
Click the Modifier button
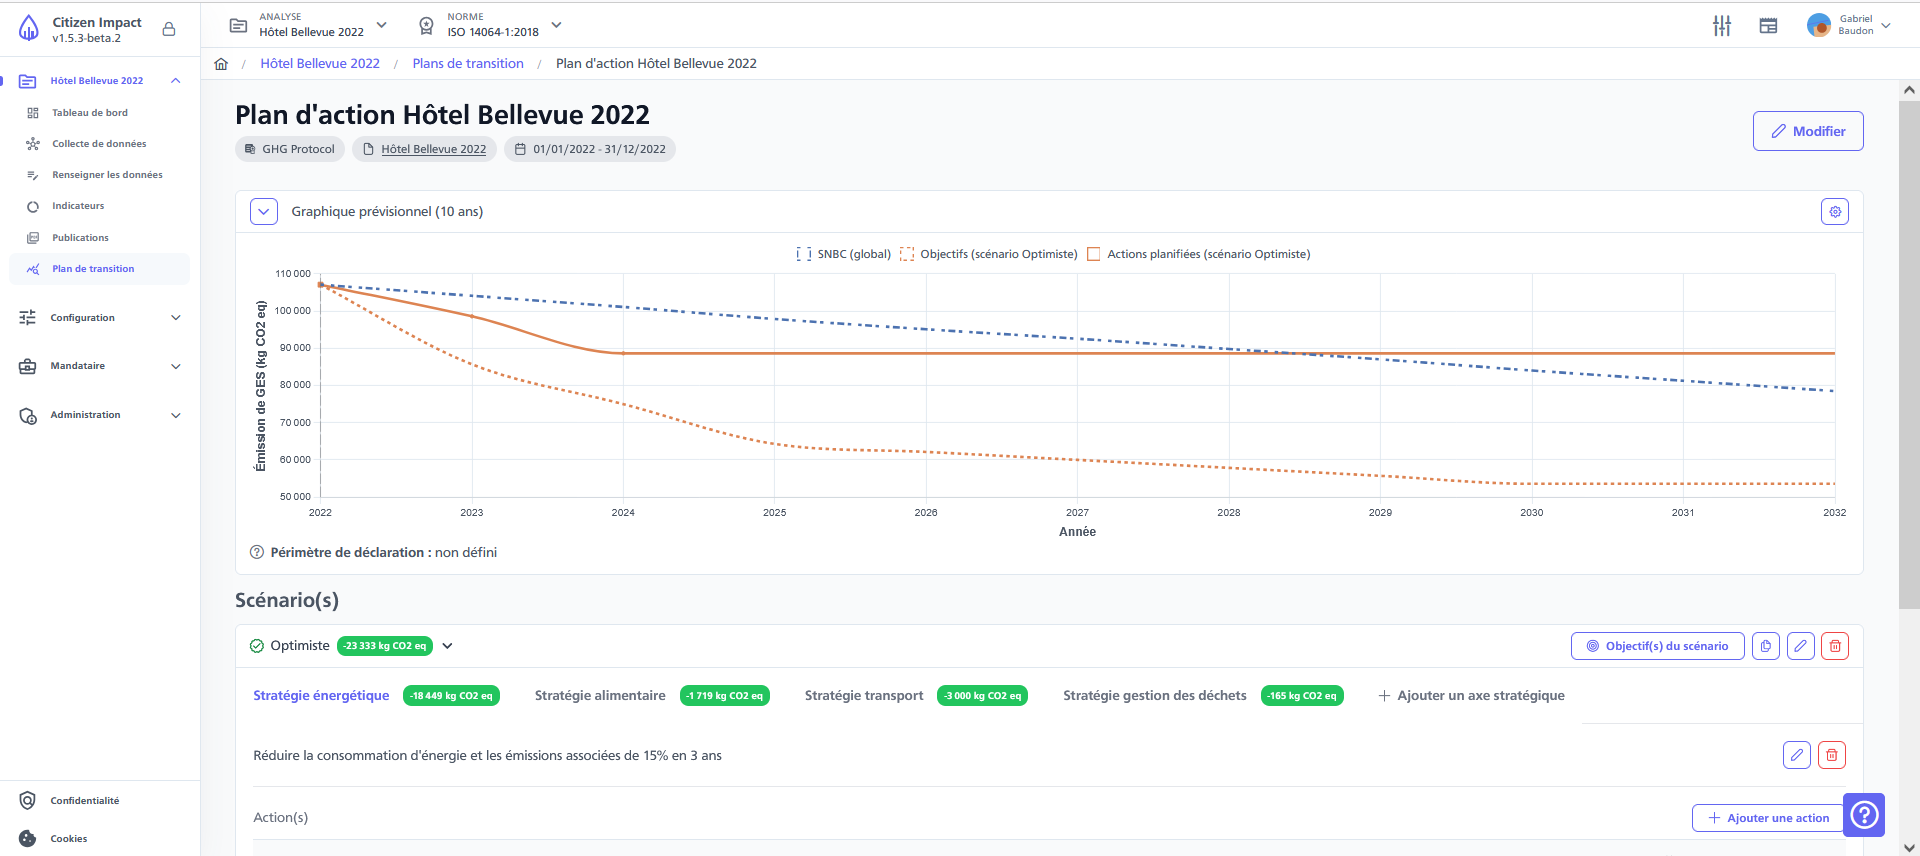click(1808, 131)
